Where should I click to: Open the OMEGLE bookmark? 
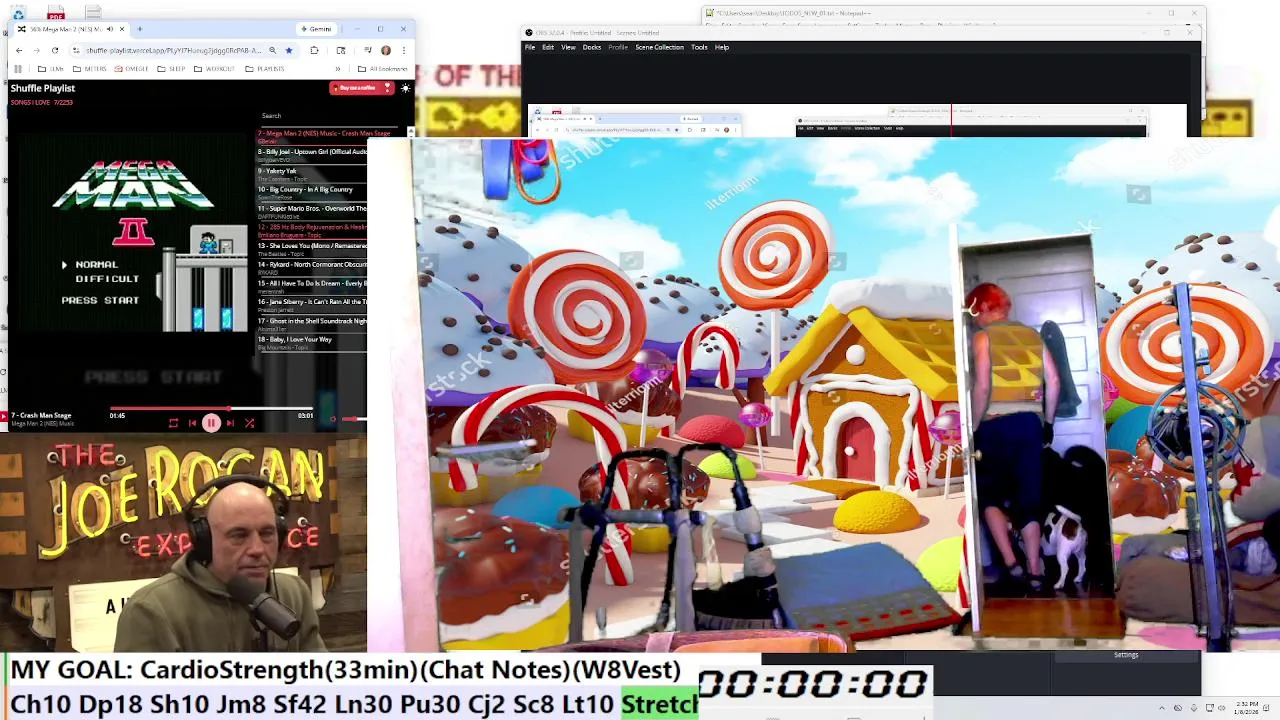click(132, 69)
